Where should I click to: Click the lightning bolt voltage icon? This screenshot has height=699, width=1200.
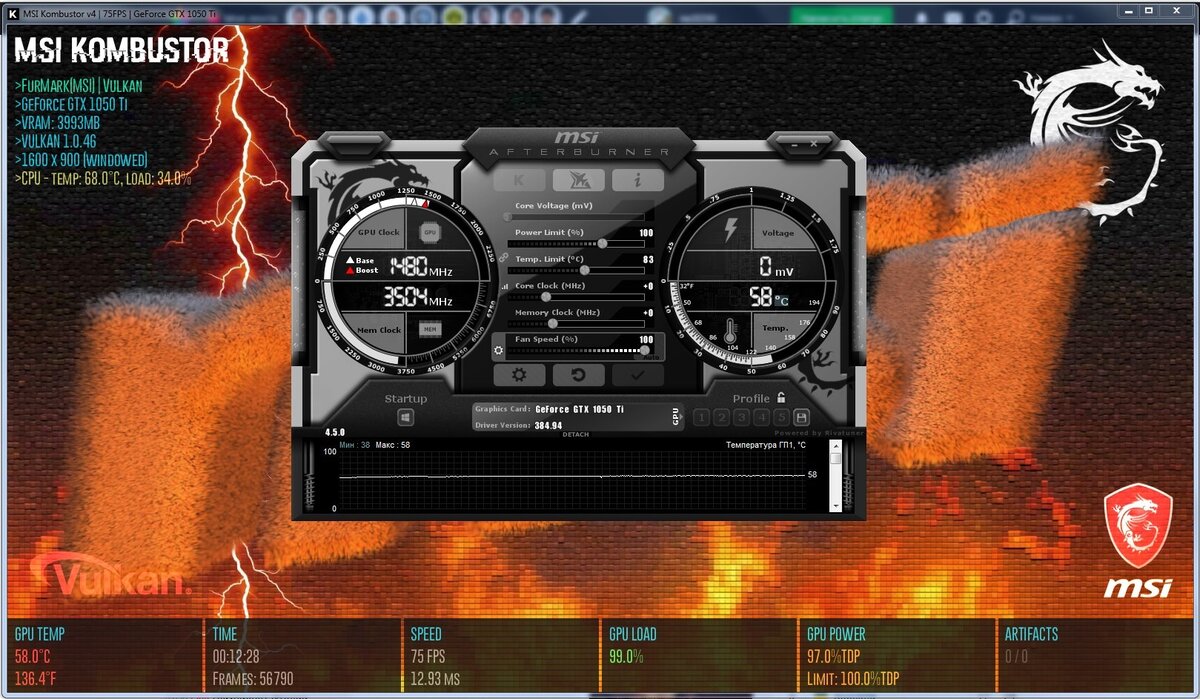(730, 230)
